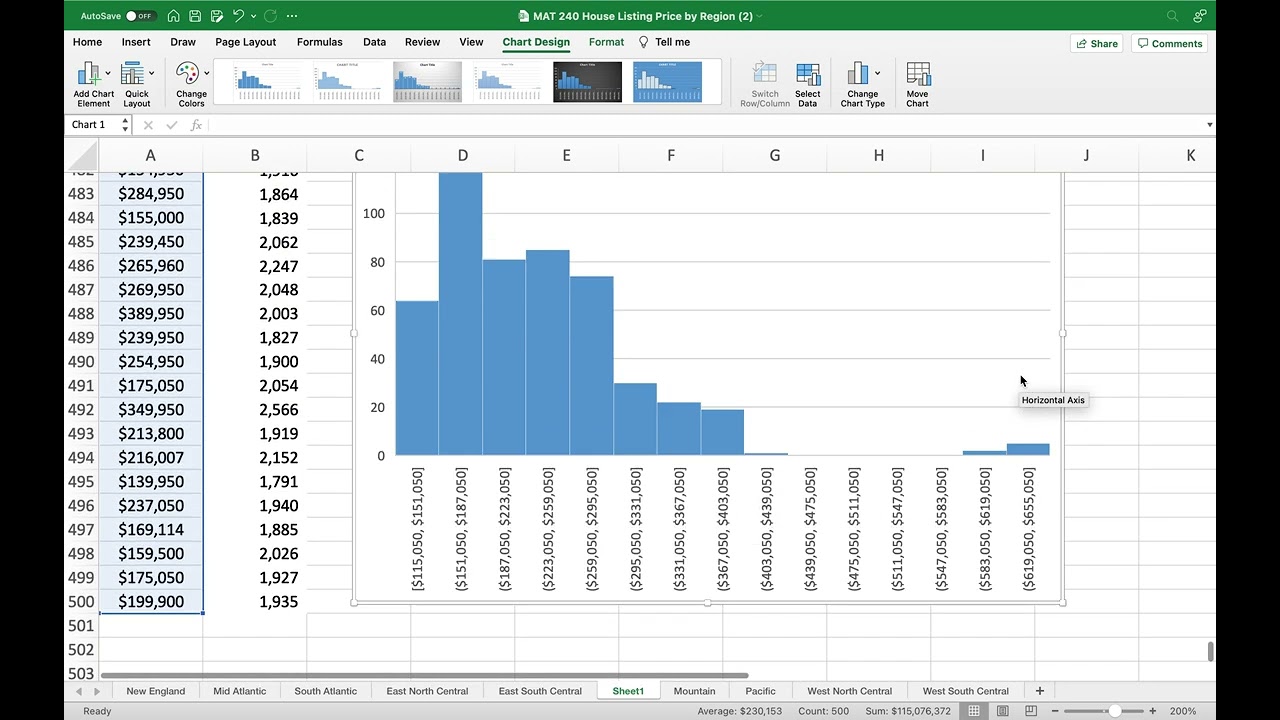
Task: Save the workbook with the floppy disk icon
Action: point(195,16)
